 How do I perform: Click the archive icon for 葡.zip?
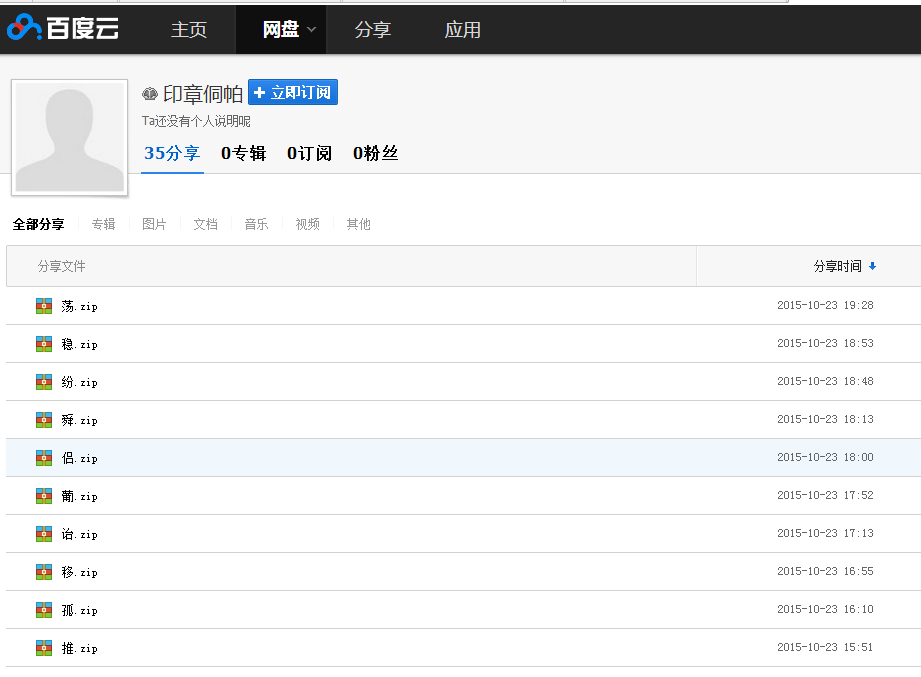(43, 496)
